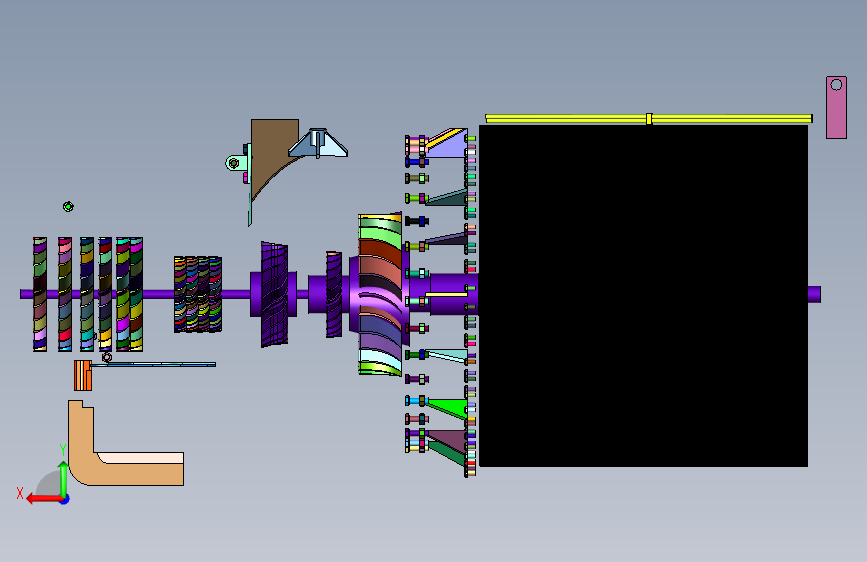Select the leftmost multicolor blade disk
The height and width of the screenshot is (562, 867).
pos(40,294)
